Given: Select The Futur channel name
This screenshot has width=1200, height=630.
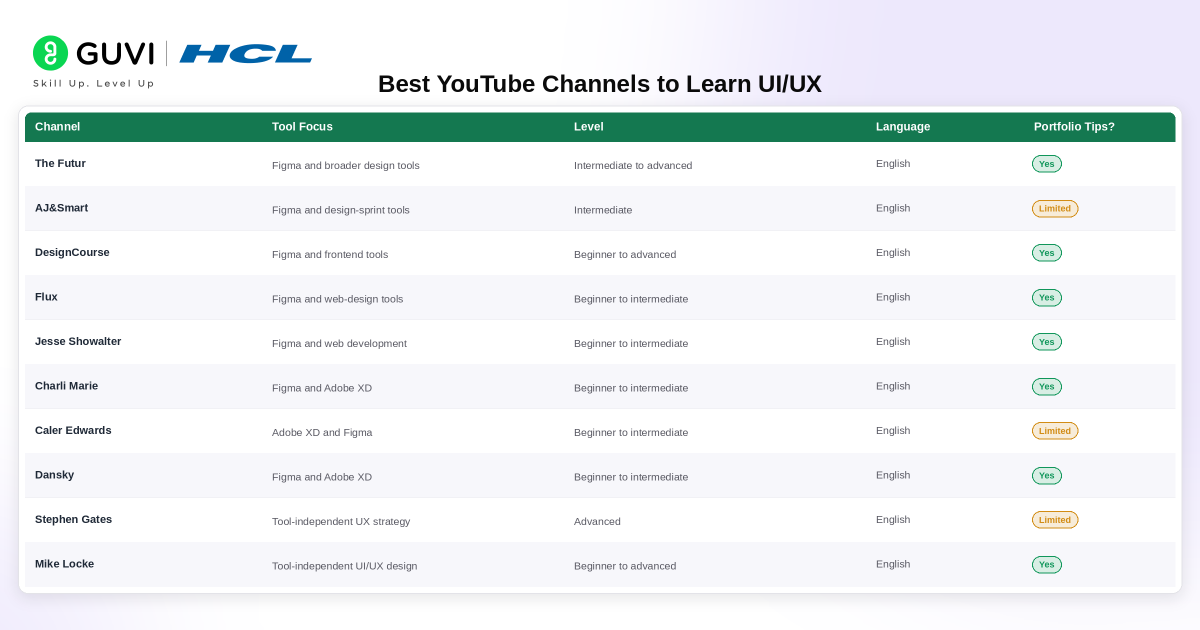Looking at the screenshot, I should coord(60,163).
